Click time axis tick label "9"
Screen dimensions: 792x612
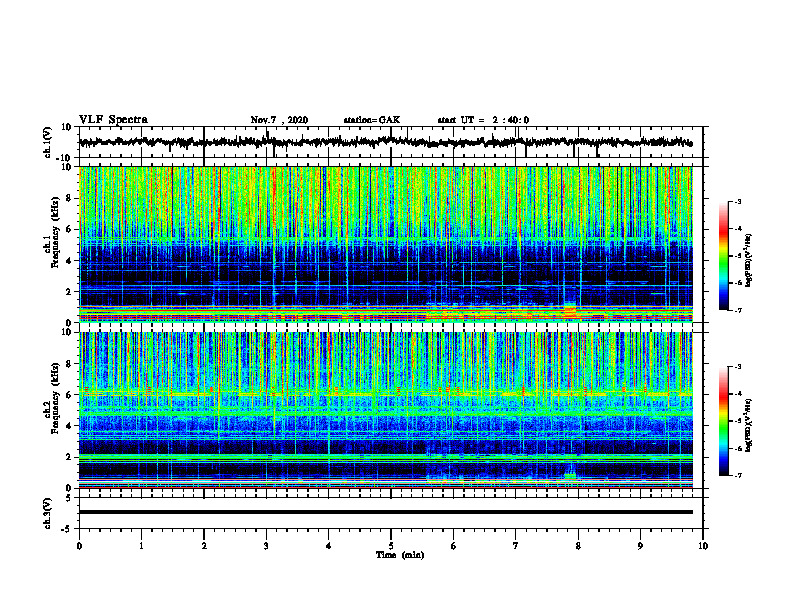(640, 546)
